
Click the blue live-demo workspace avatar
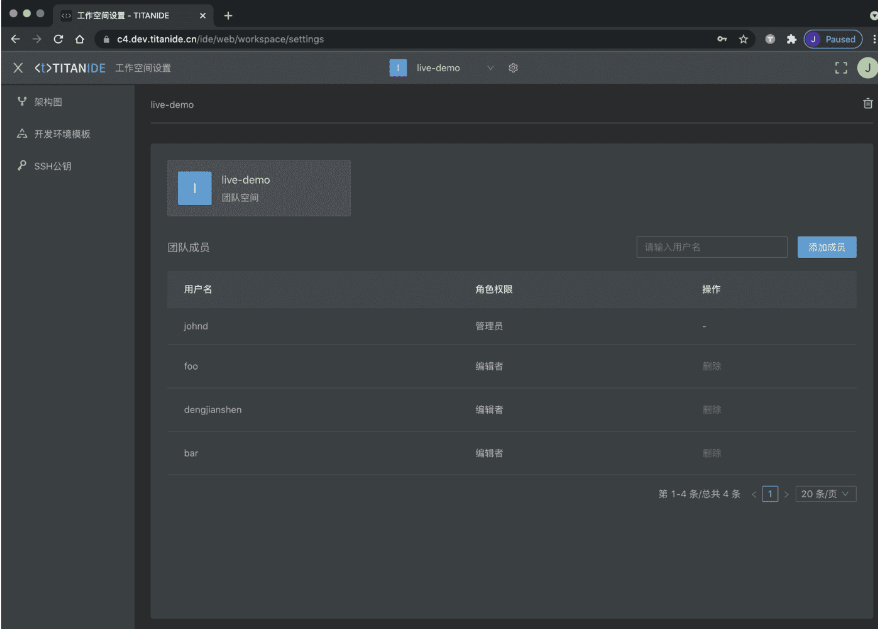coord(194,188)
